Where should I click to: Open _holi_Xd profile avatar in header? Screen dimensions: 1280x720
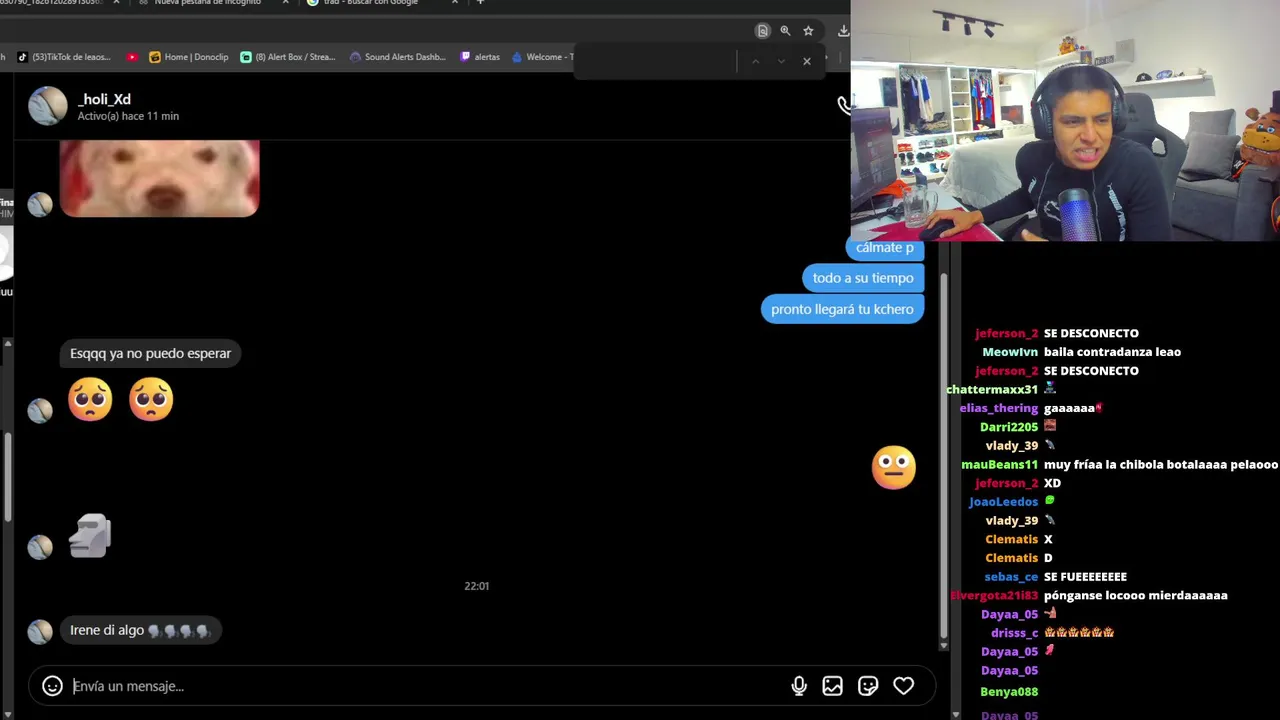click(x=47, y=106)
